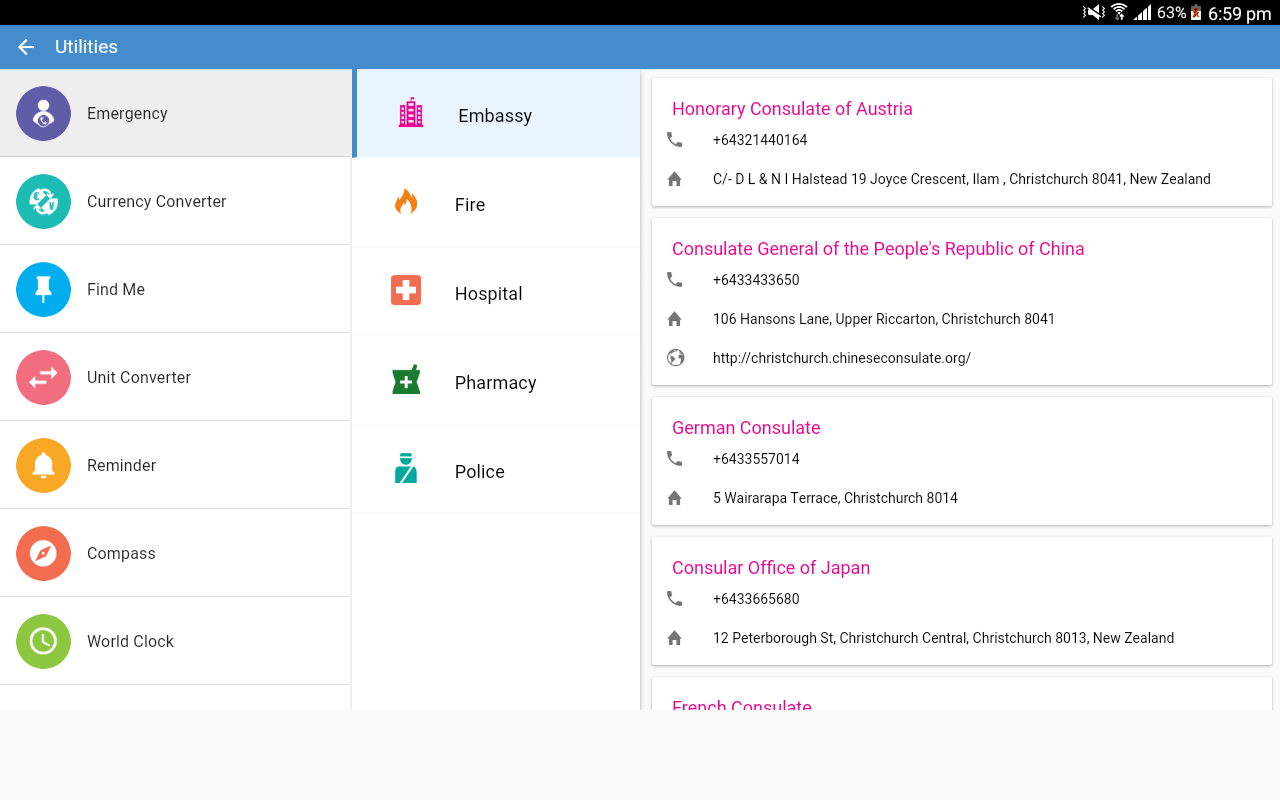This screenshot has height=800, width=1280.
Task: Switch to the Hospital category
Action: point(496,292)
